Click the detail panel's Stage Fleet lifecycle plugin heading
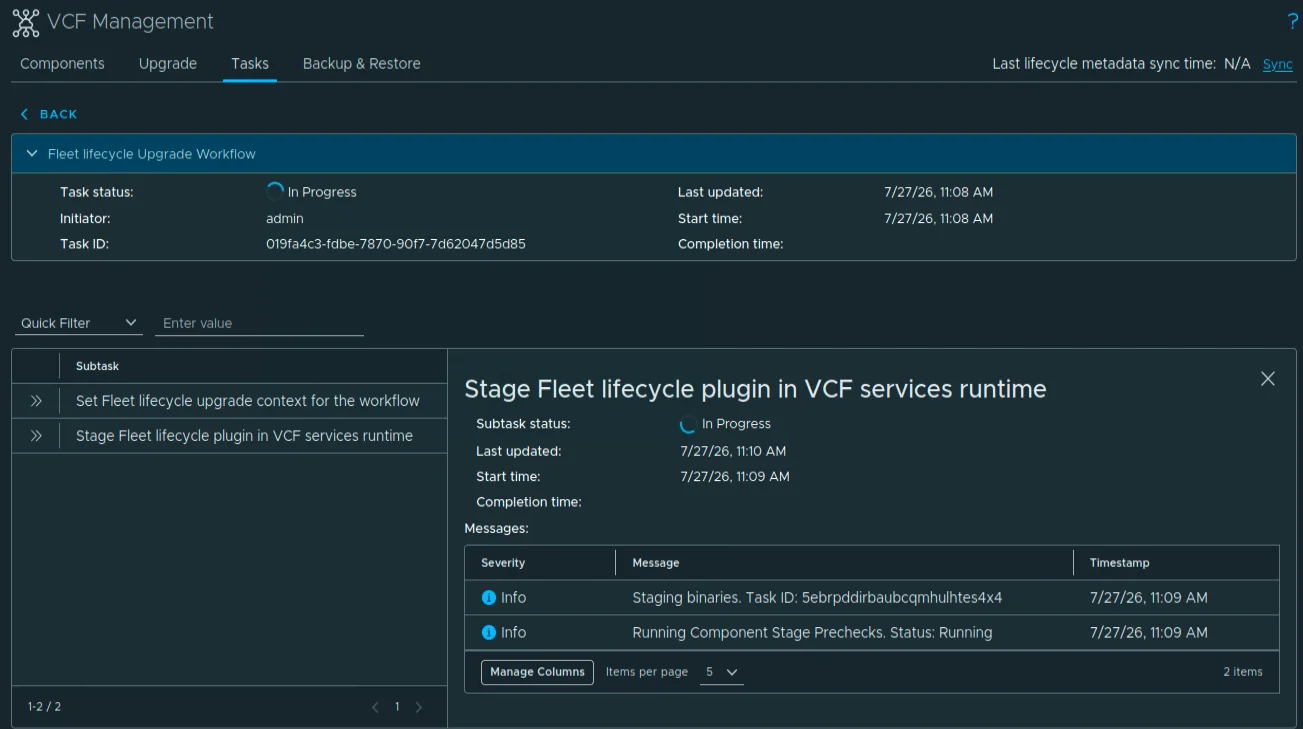1303x729 pixels. point(755,389)
